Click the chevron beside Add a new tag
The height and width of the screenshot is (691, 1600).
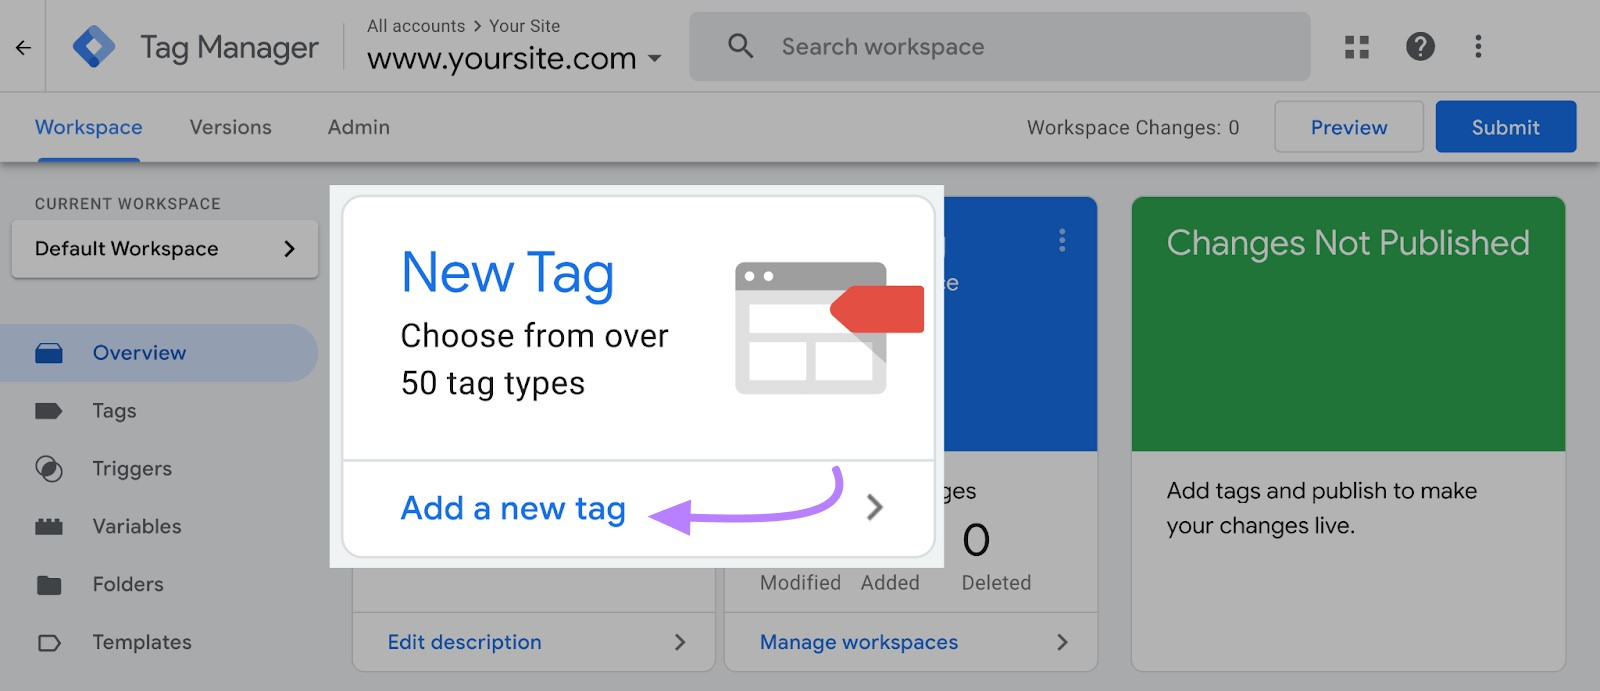[x=875, y=508]
